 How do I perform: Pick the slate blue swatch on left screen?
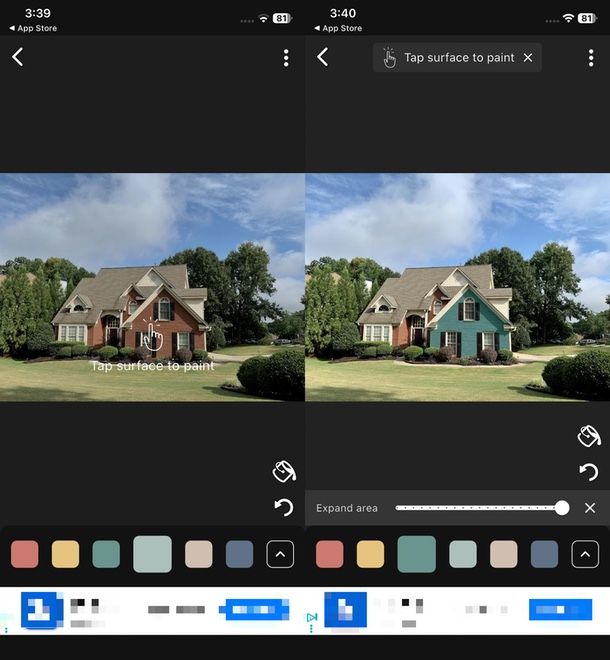coord(240,554)
